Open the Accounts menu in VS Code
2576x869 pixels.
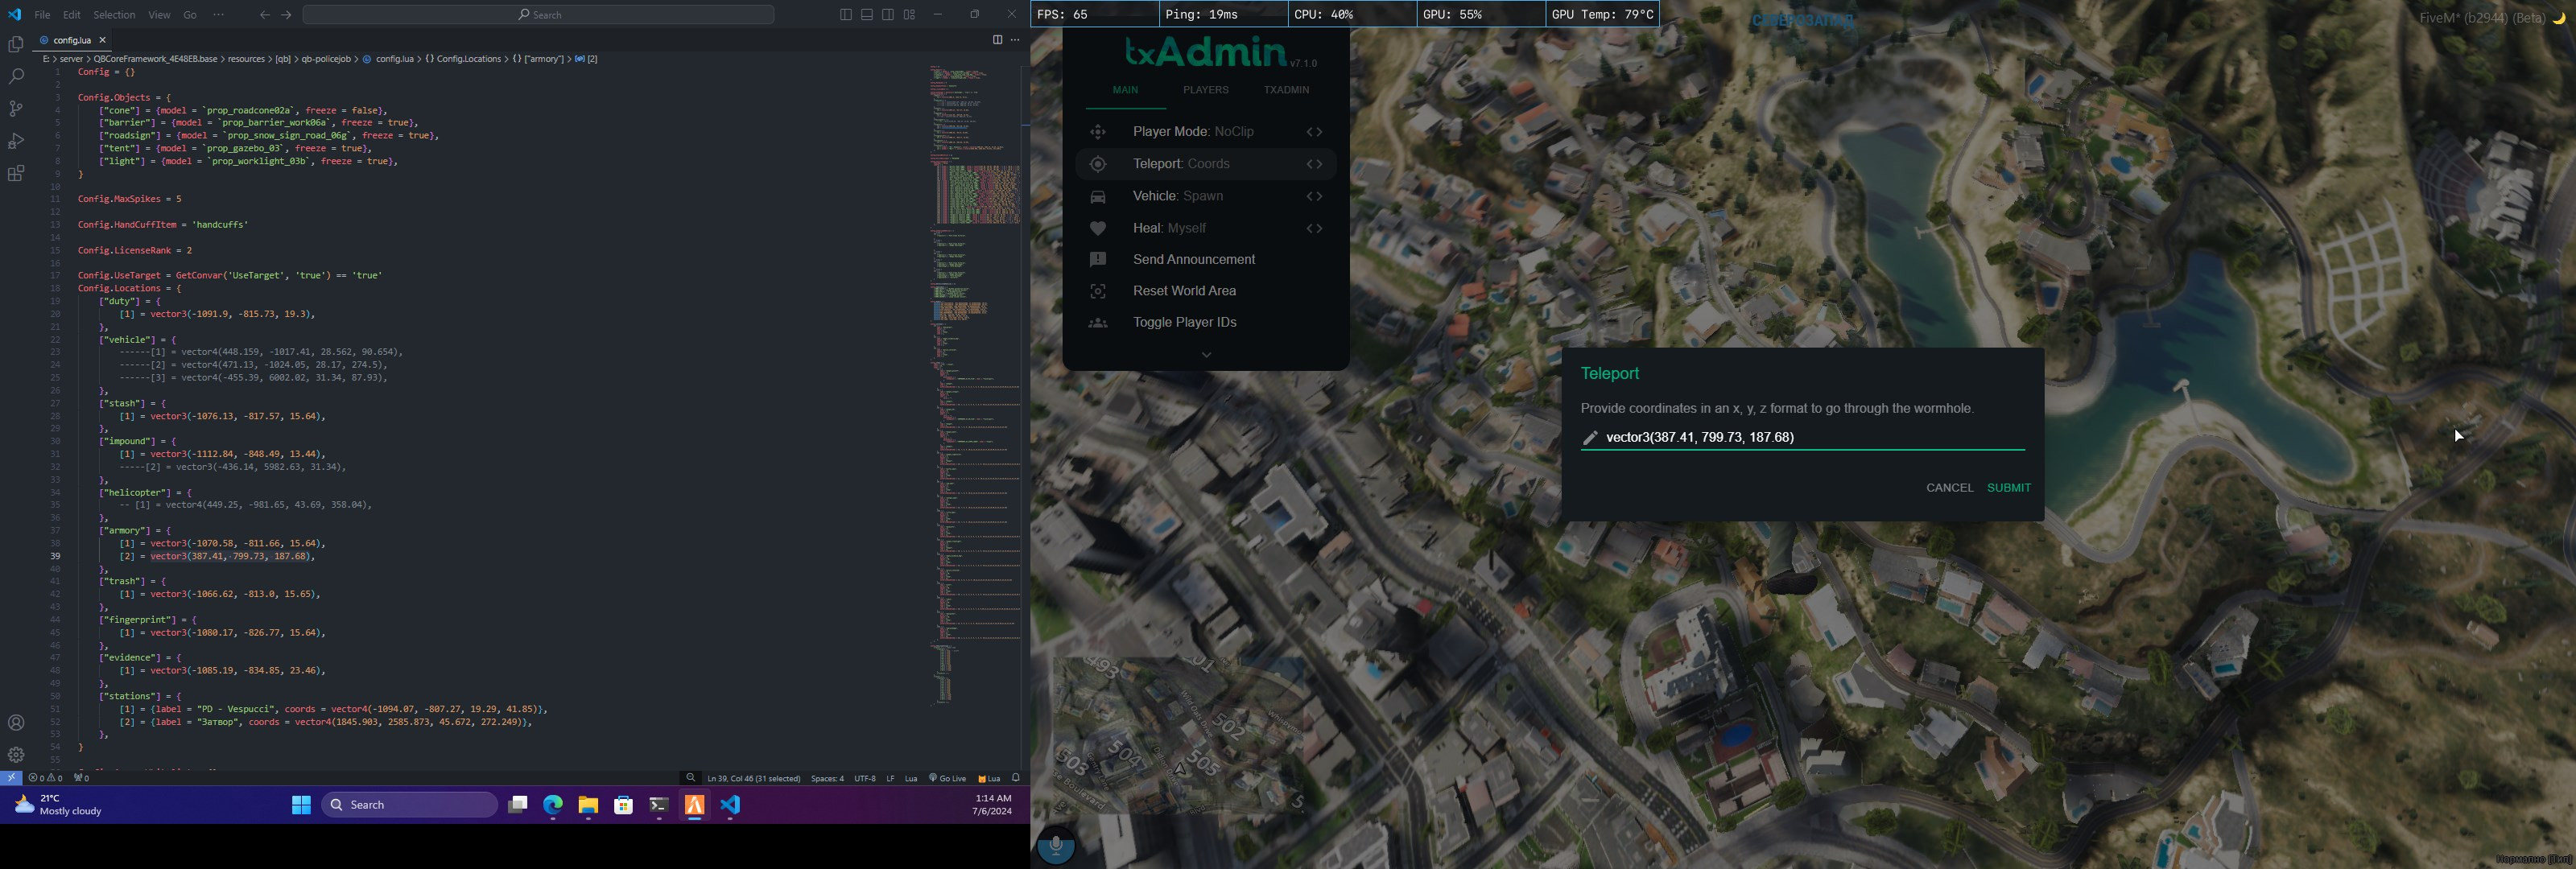point(16,723)
